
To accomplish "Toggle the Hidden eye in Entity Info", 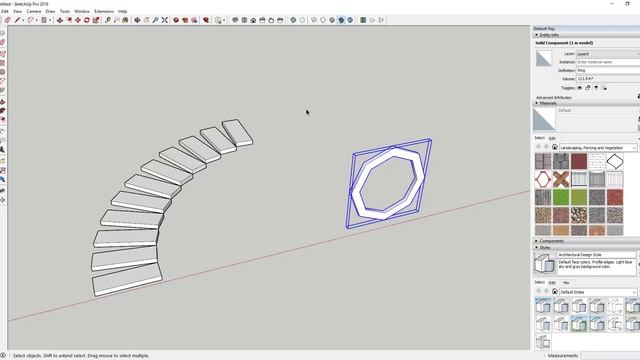I will click(x=579, y=88).
